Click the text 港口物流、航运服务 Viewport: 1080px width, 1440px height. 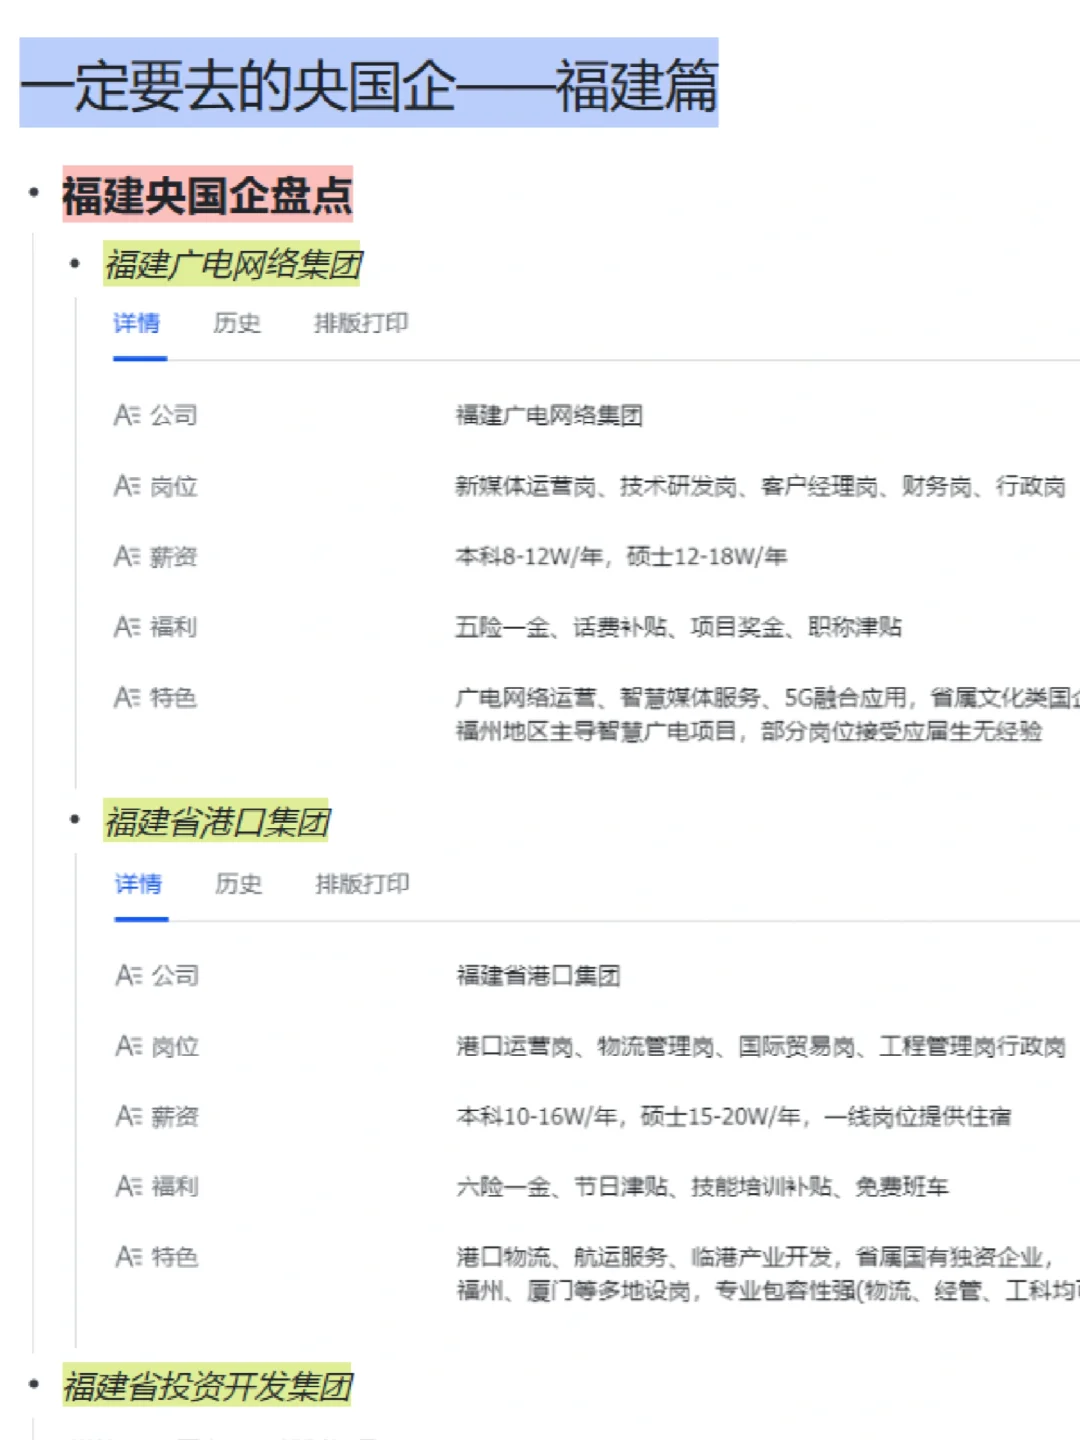562,1256
